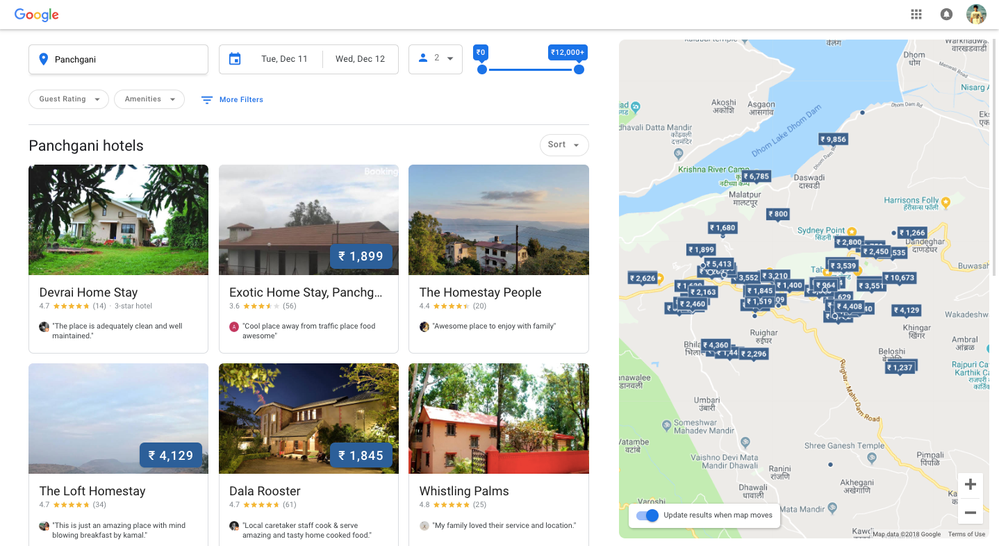Zoom out on the map
This screenshot has width=999, height=546.
click(x=970, y=513)
